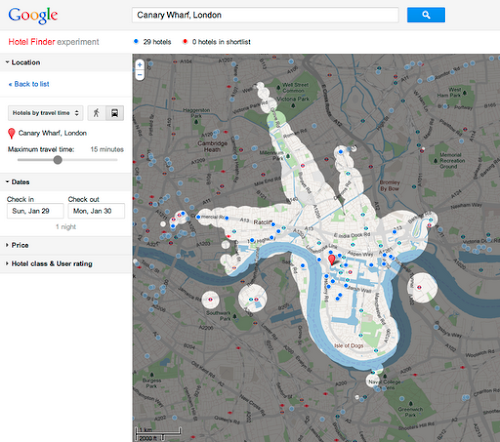This screenshot has height=442, width=500.
Task: Open the Check out date field
Action: [96, 211]
